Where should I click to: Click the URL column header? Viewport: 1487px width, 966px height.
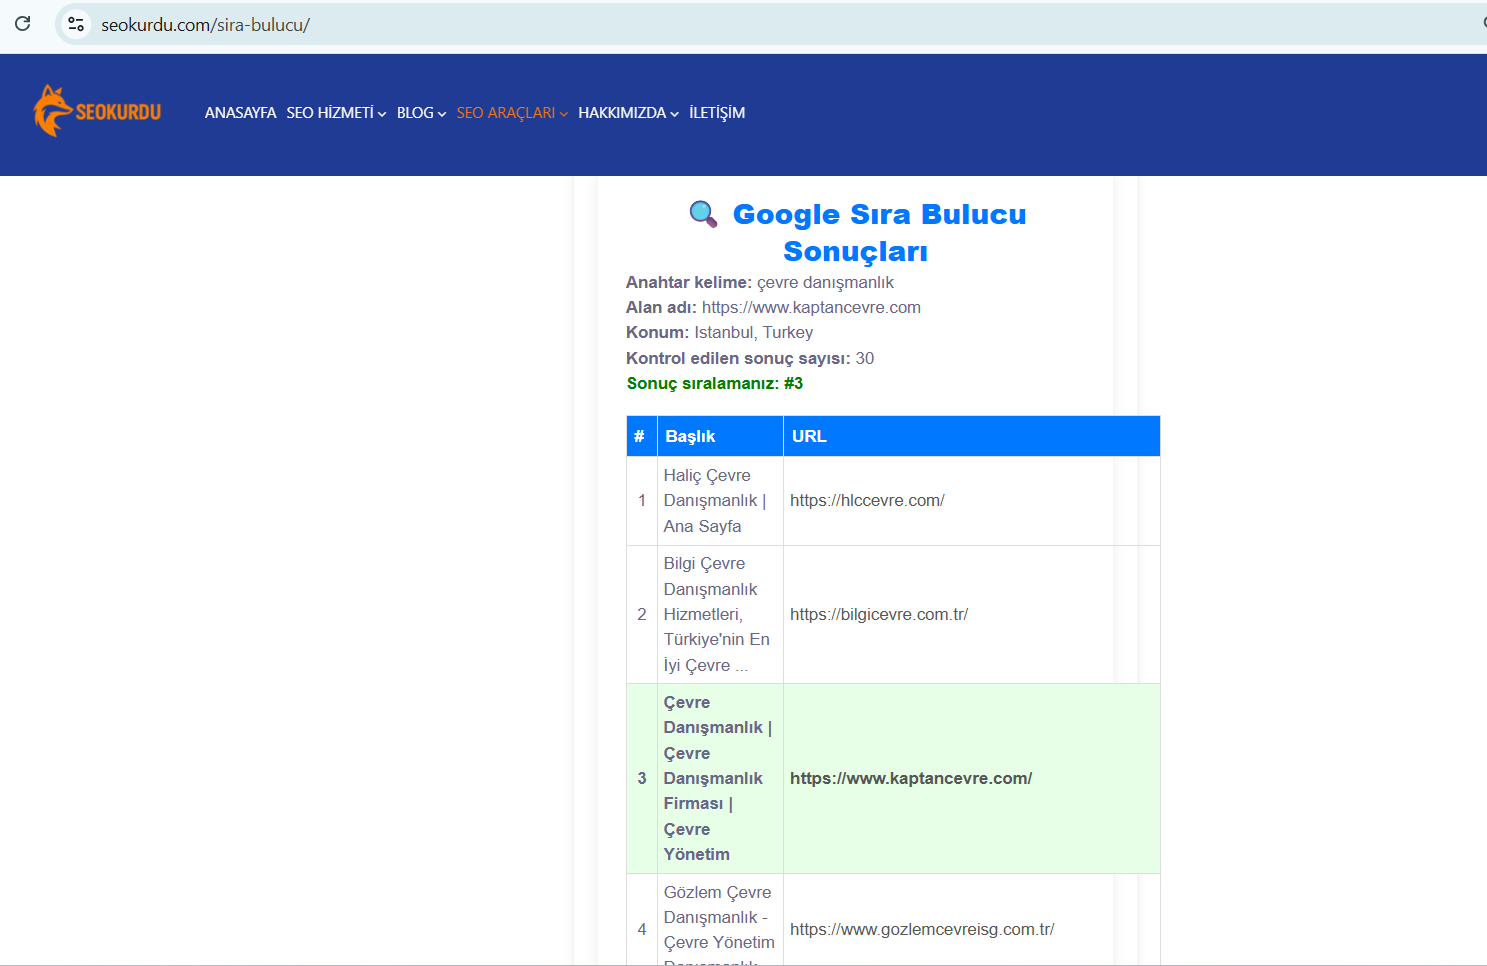(x=972, y=436)
